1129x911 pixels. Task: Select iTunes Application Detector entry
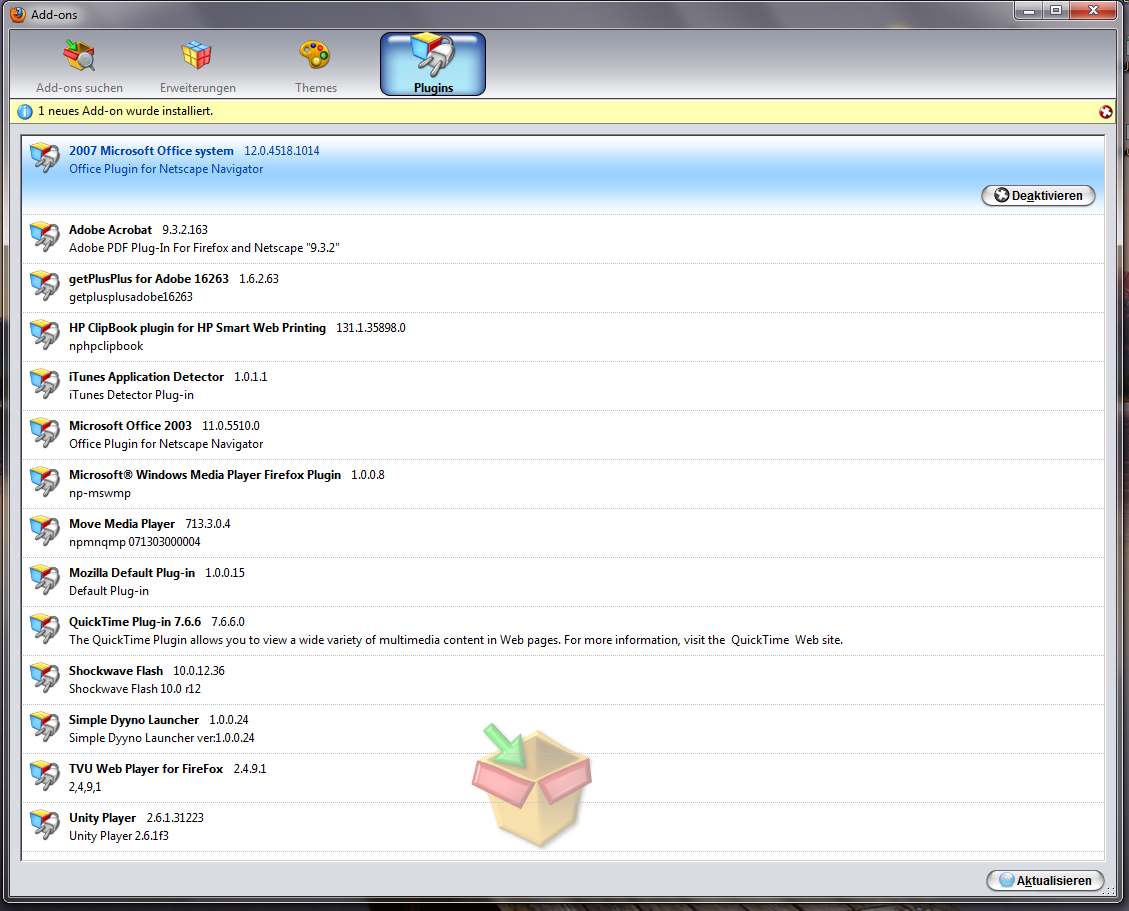point(563,386)
